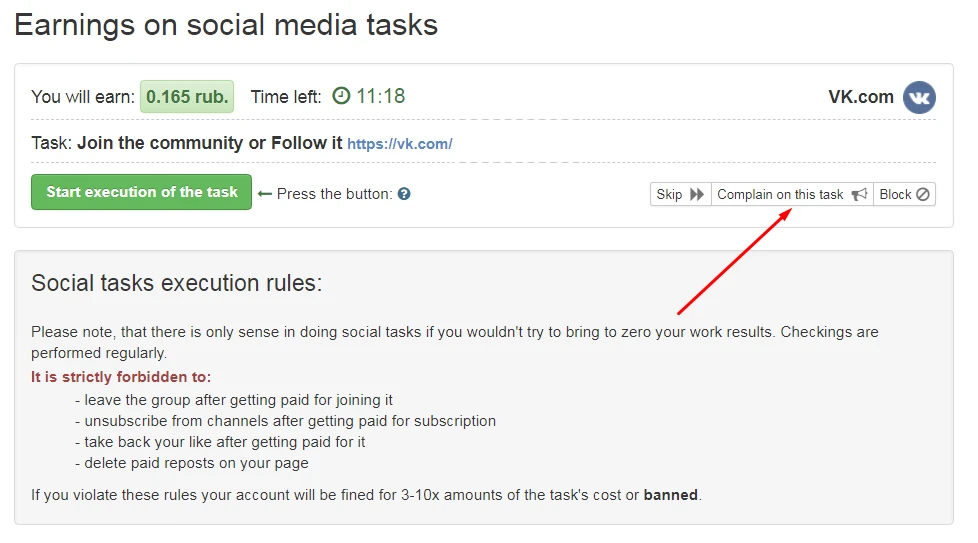Click the Earnings on social media tasks heading
The width and height of the screenshot is (978, 543).
226,24
